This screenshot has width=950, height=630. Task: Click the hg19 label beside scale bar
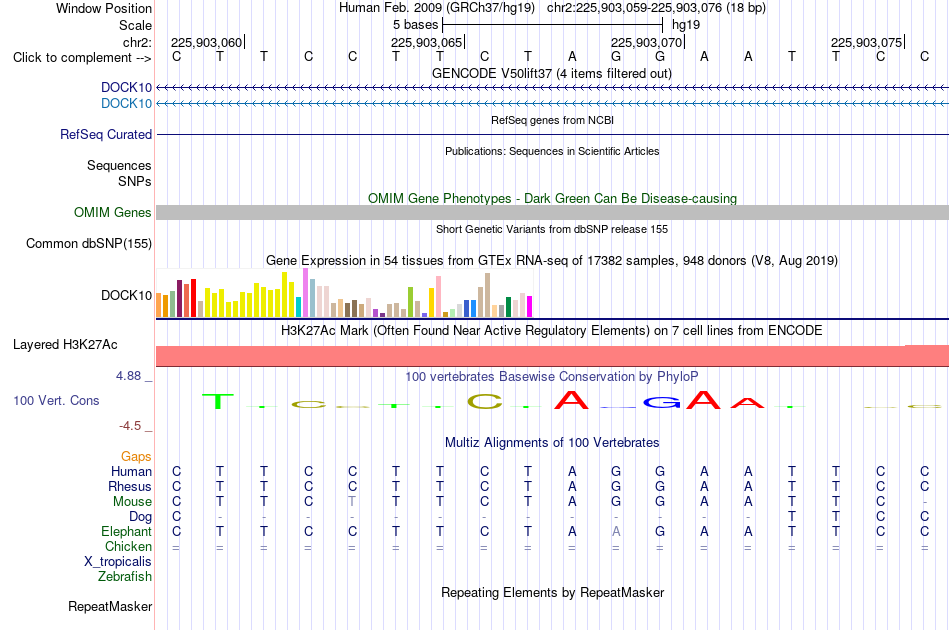pos(686,25)
